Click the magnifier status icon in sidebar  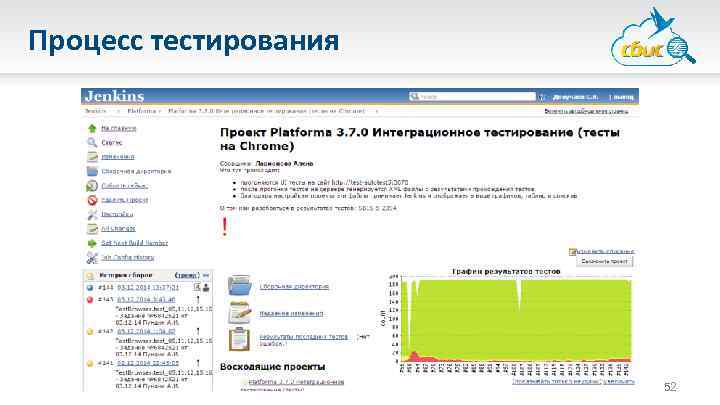[x=92, y=143]
